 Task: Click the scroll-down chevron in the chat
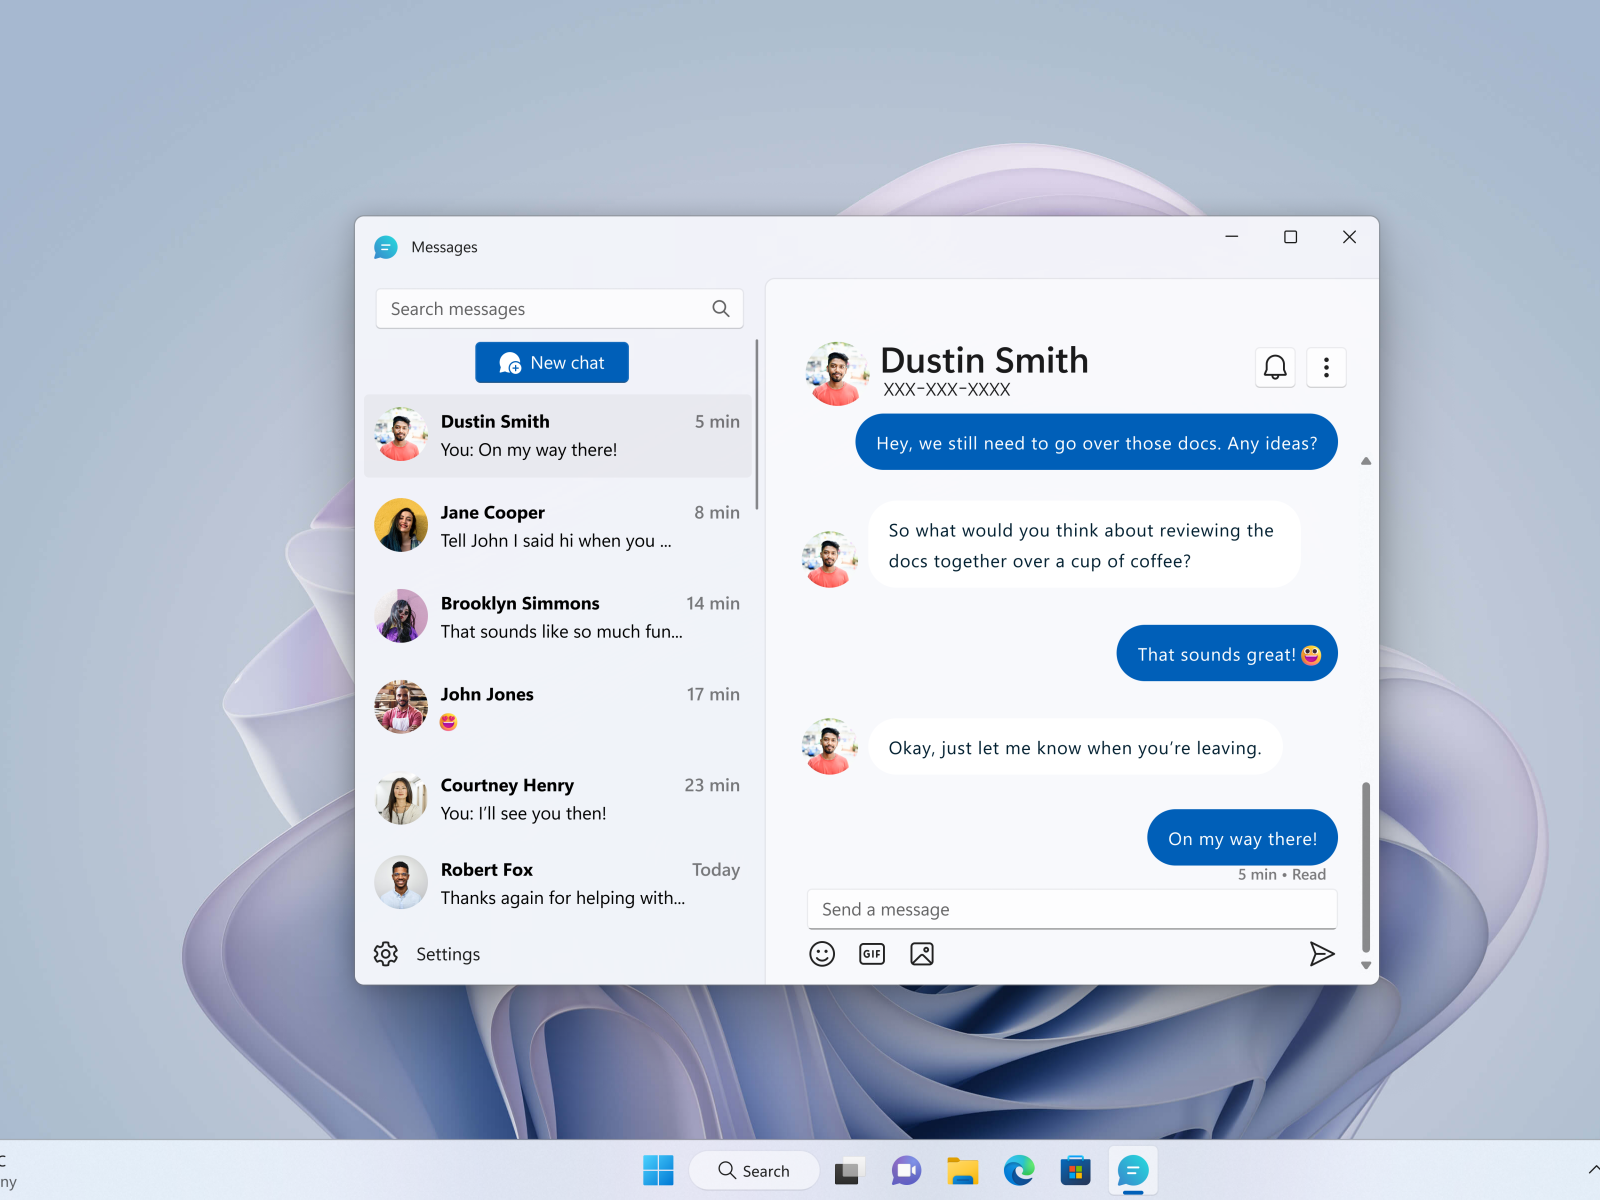1365,966
